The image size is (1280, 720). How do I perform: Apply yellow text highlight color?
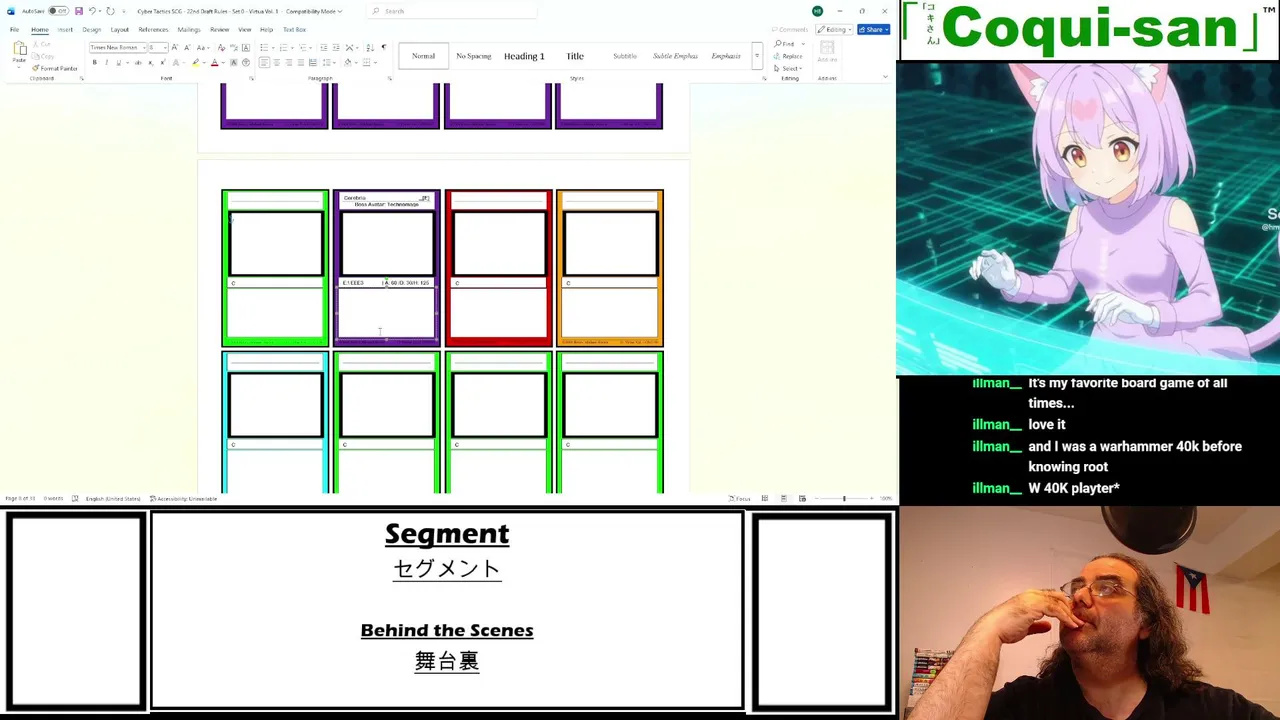tap(195, 62)
